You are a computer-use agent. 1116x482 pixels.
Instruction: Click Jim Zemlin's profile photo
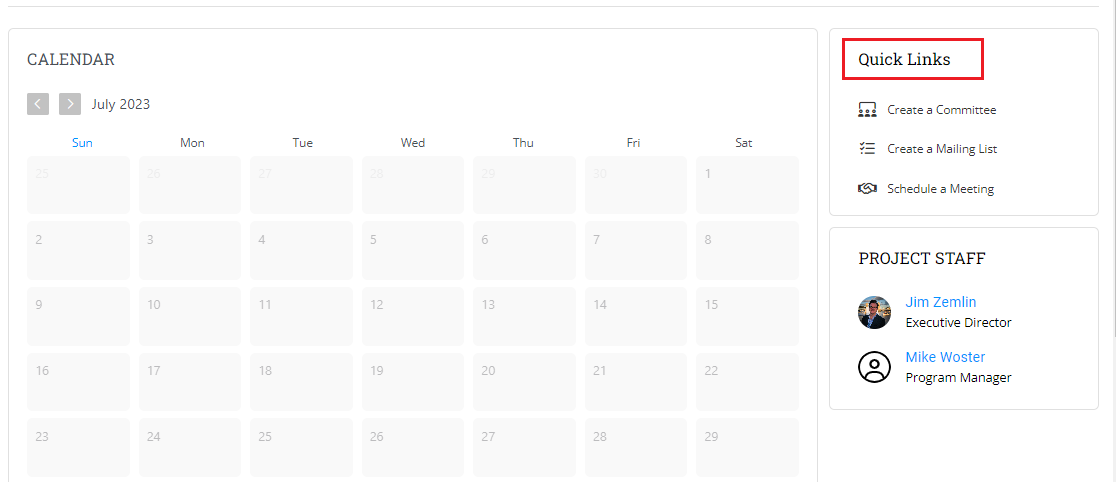874,312
